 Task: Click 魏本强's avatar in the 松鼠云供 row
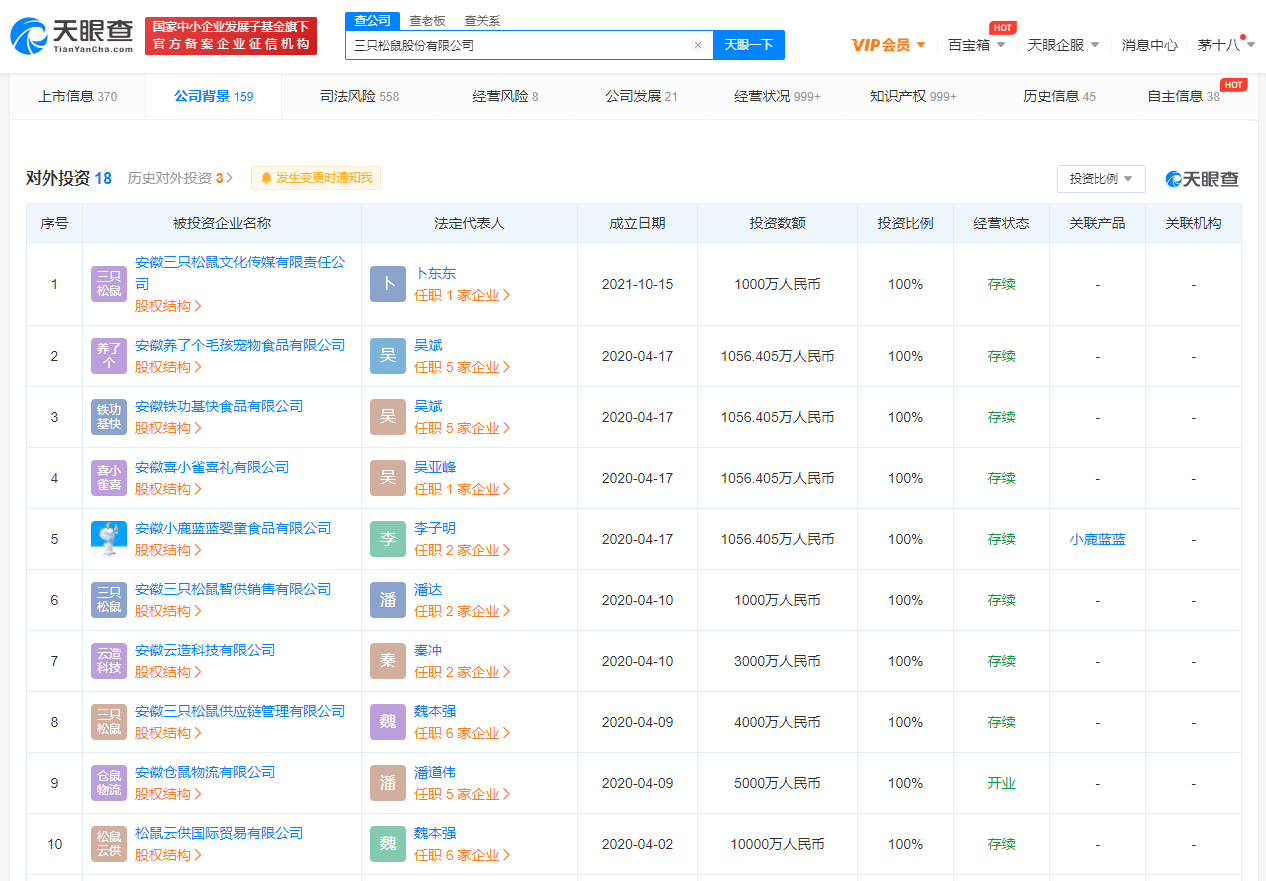click(388, 844)
